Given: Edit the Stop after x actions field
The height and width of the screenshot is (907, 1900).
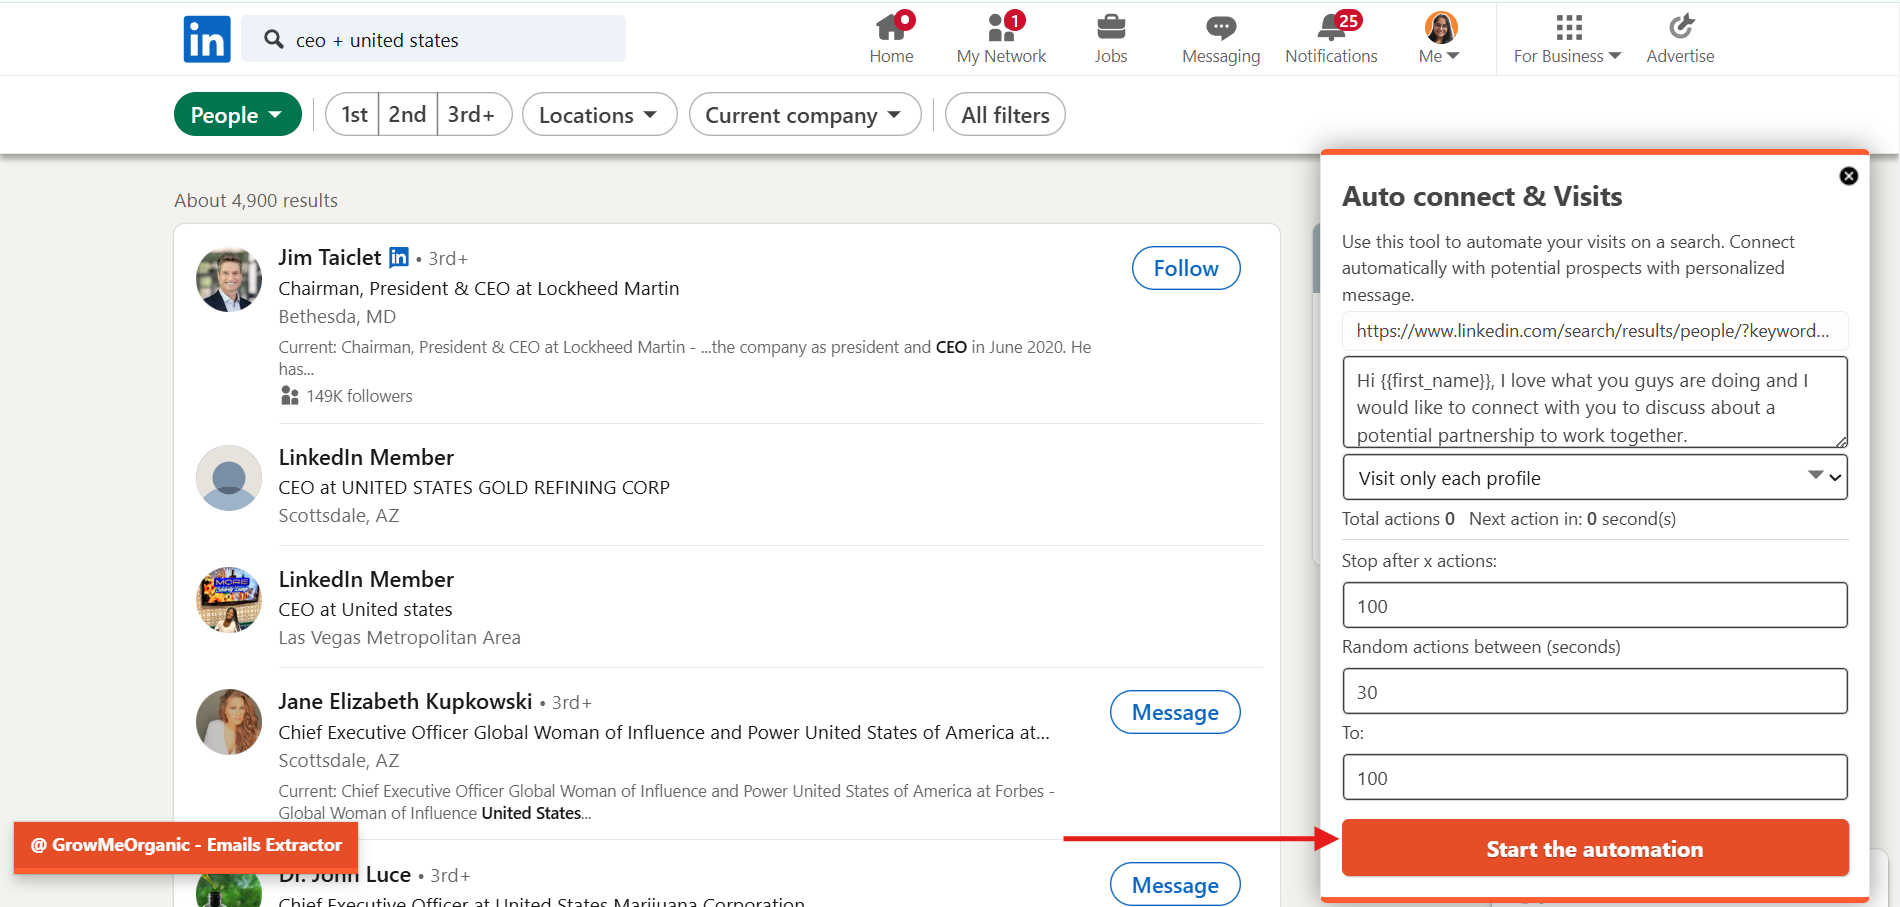Looking at the screenshot, I should coord(1594,606).
